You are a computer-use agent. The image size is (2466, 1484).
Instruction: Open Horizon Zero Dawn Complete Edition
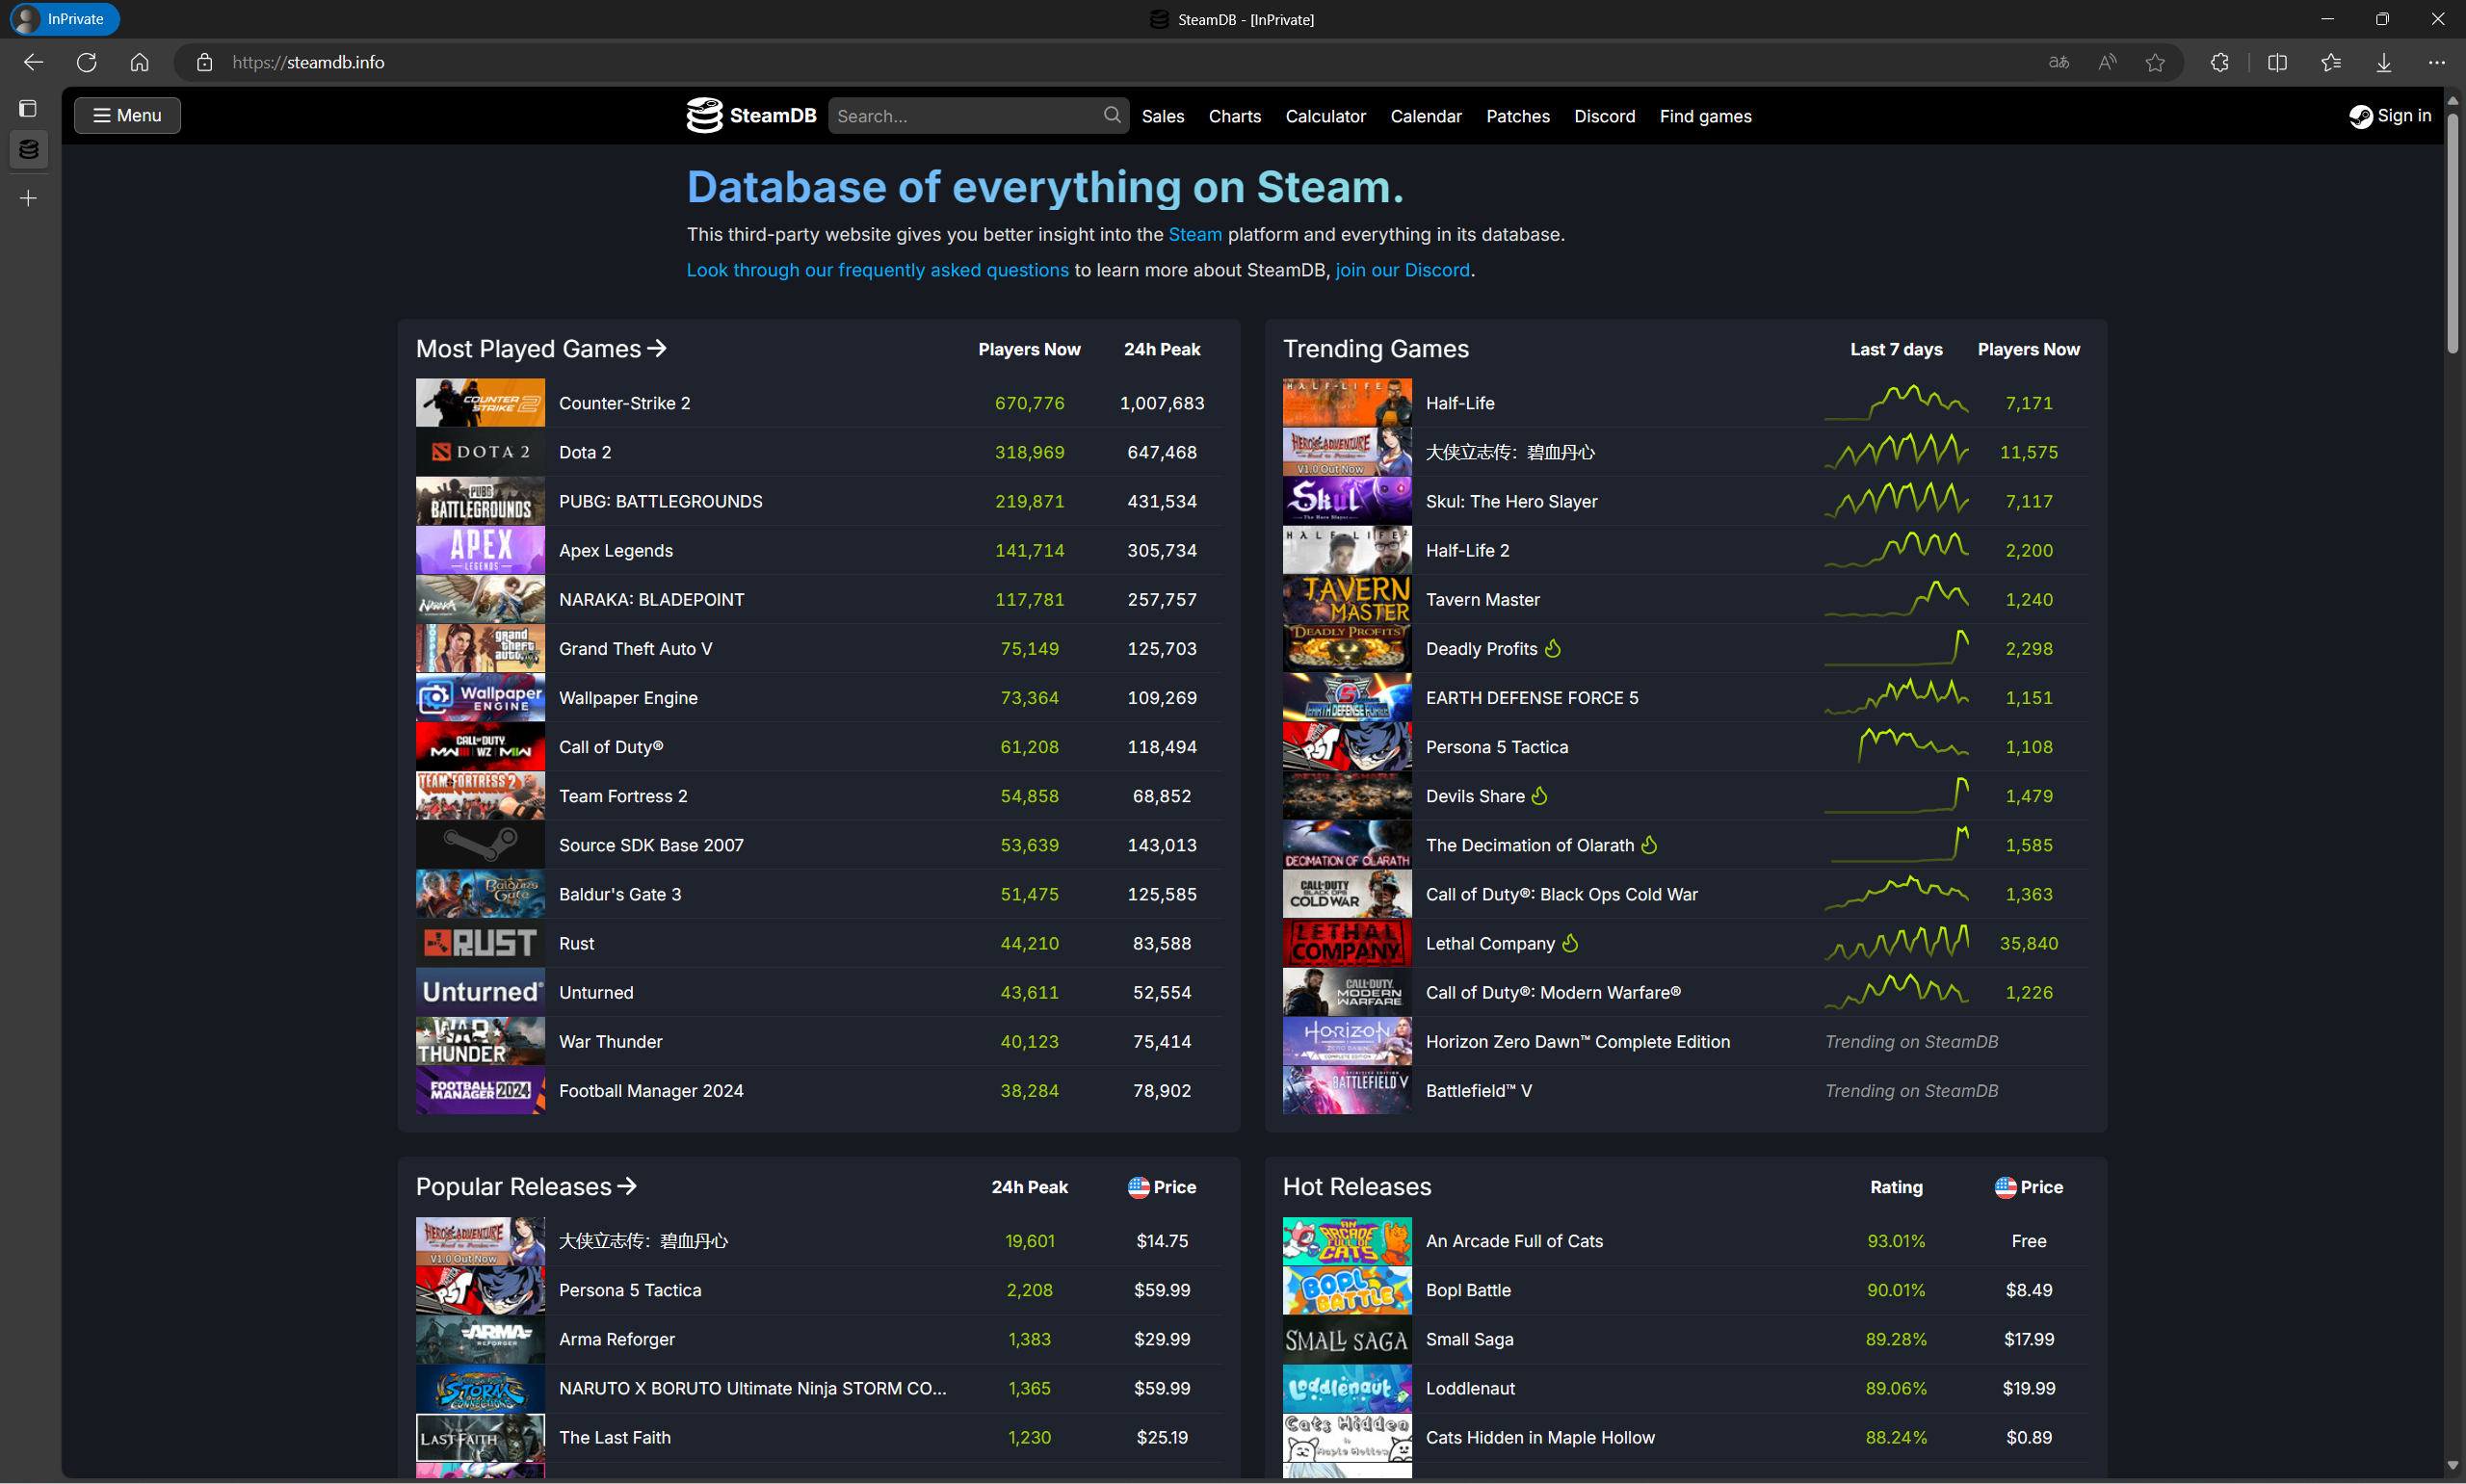1577,1041
